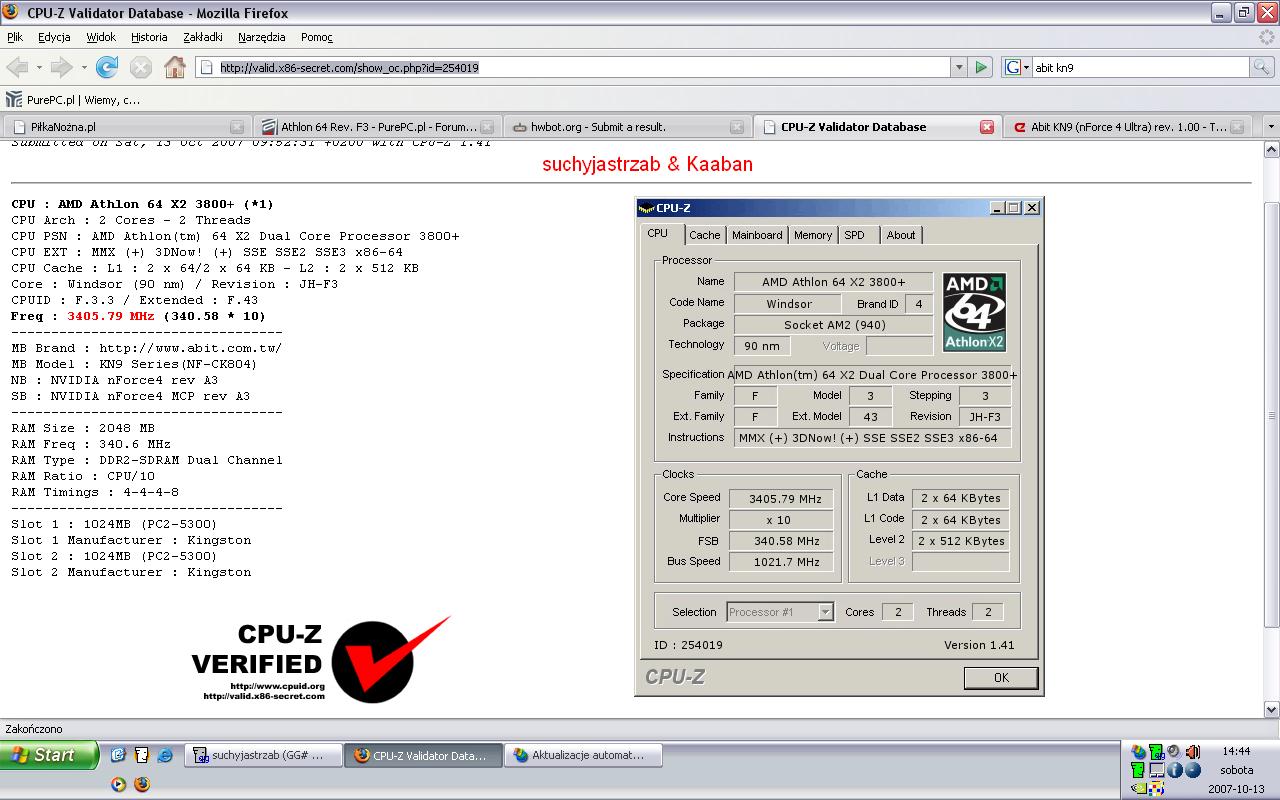Click the blue round tray icon next to the info icon
The width and height of the screenshot is (1280, 800).
pyautogui.click(x=1193, y=770)
